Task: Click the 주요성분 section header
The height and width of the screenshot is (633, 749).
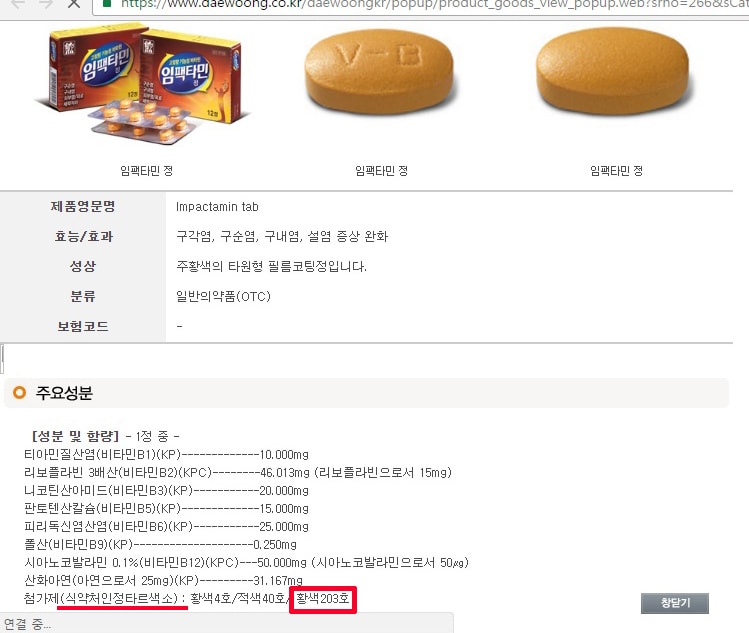Action: click(64, 393)
